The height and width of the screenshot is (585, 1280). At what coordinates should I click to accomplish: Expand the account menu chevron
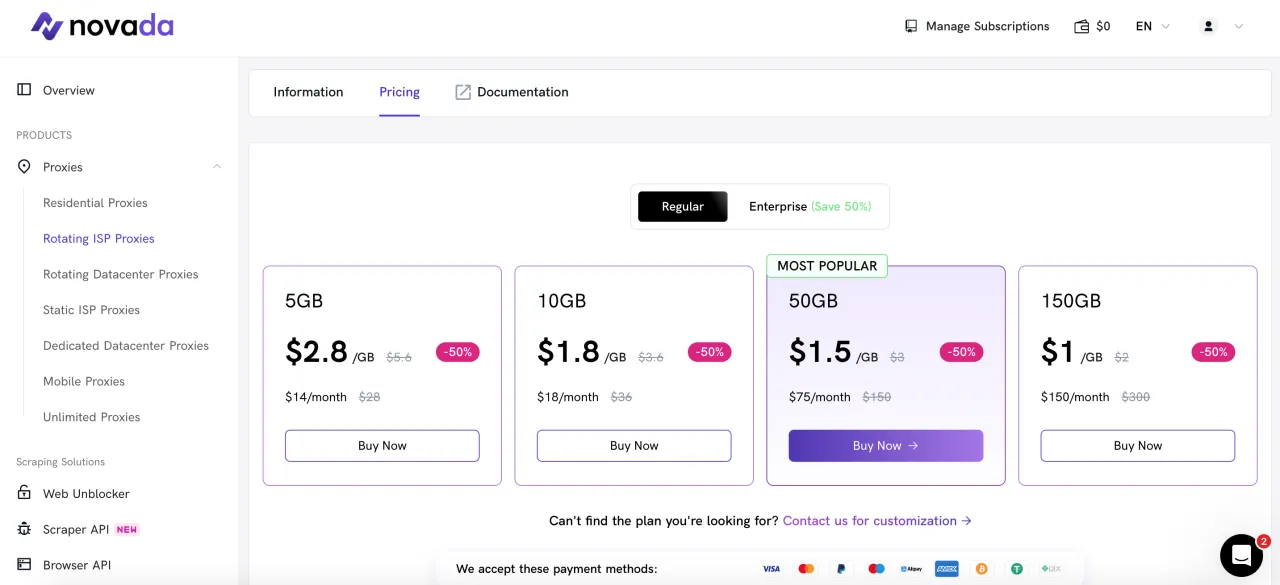tap(1239, 26)
